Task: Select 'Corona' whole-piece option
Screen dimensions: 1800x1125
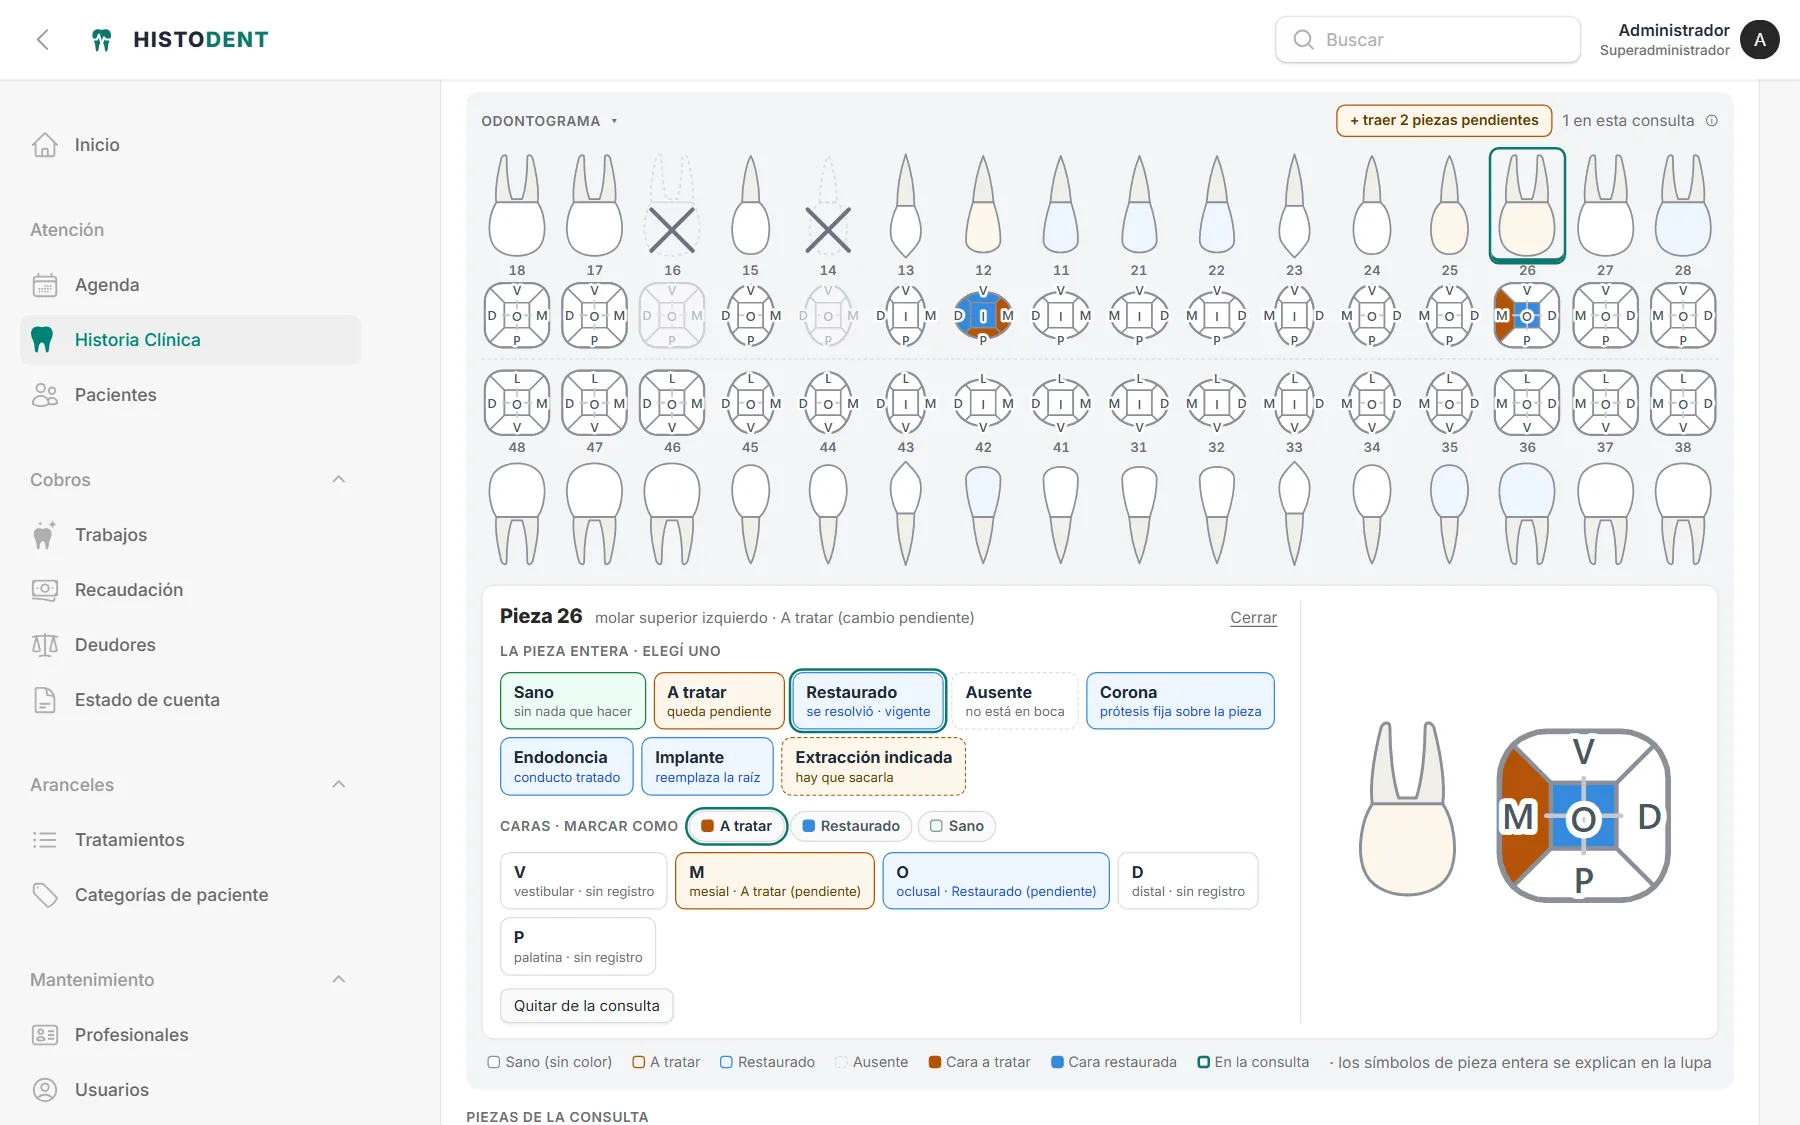Action: [1180, 701]
